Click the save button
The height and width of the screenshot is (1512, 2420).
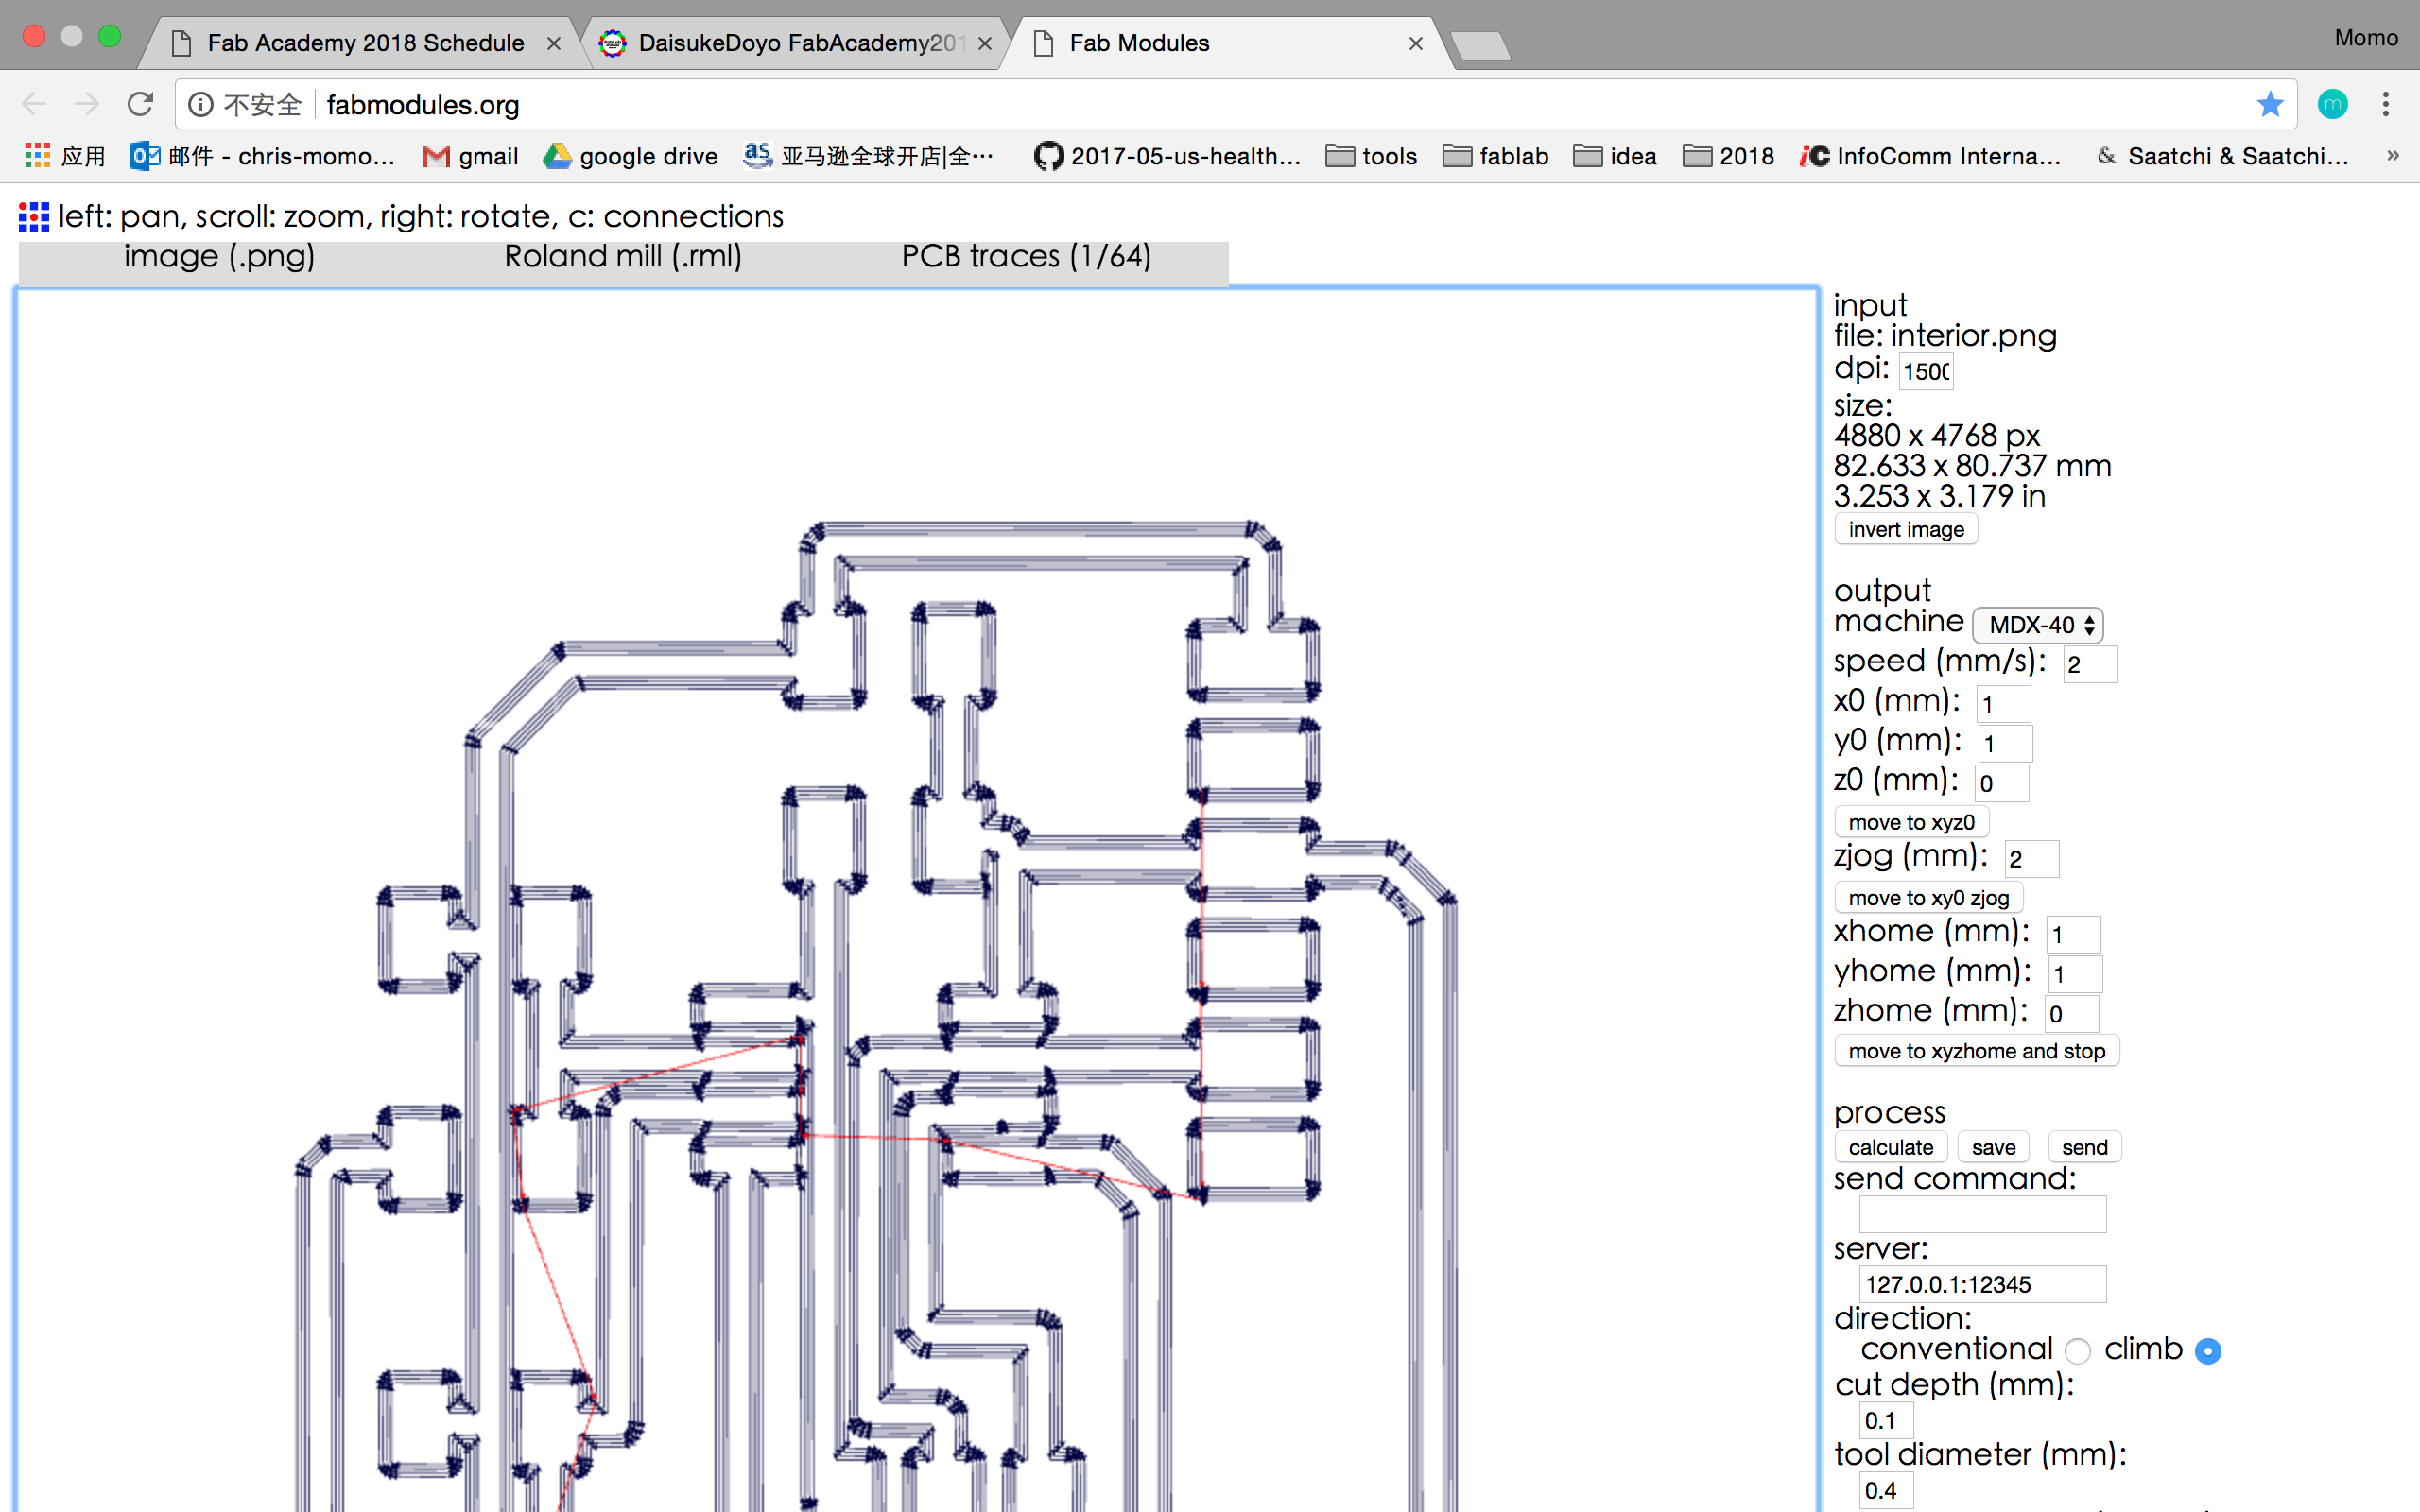(x=1993, y=1147)
